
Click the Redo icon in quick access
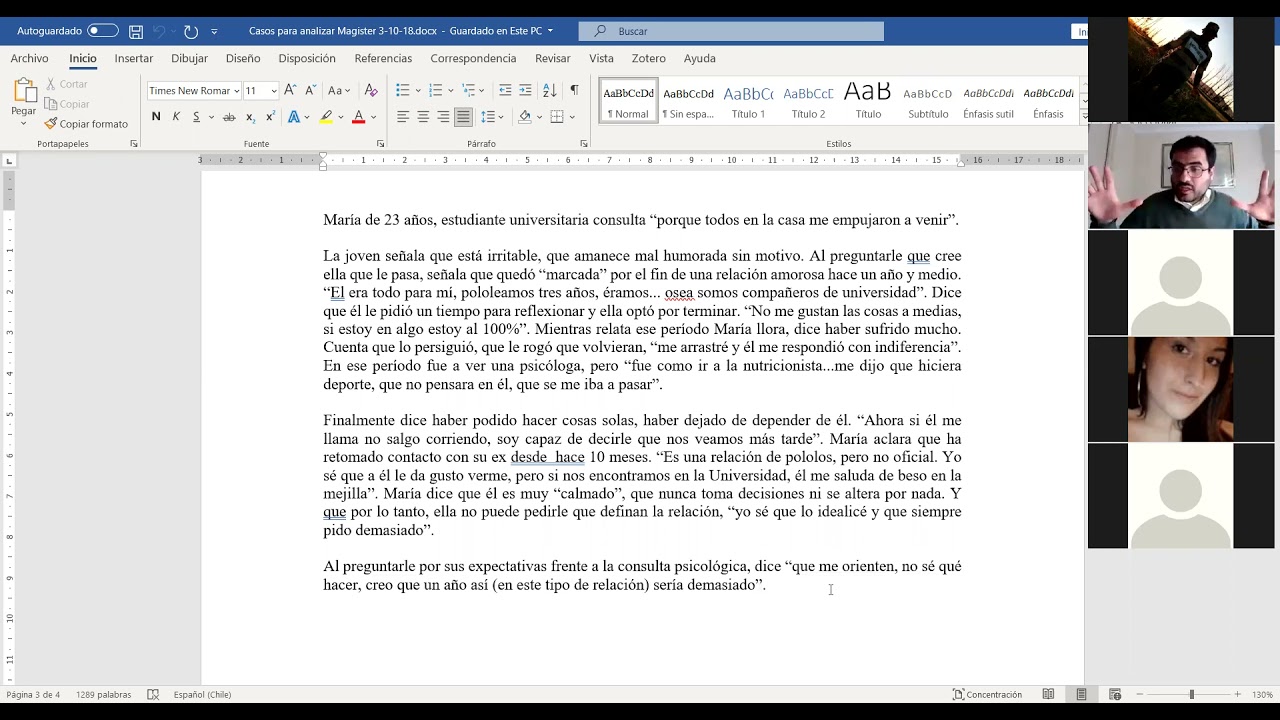point(191,32)
